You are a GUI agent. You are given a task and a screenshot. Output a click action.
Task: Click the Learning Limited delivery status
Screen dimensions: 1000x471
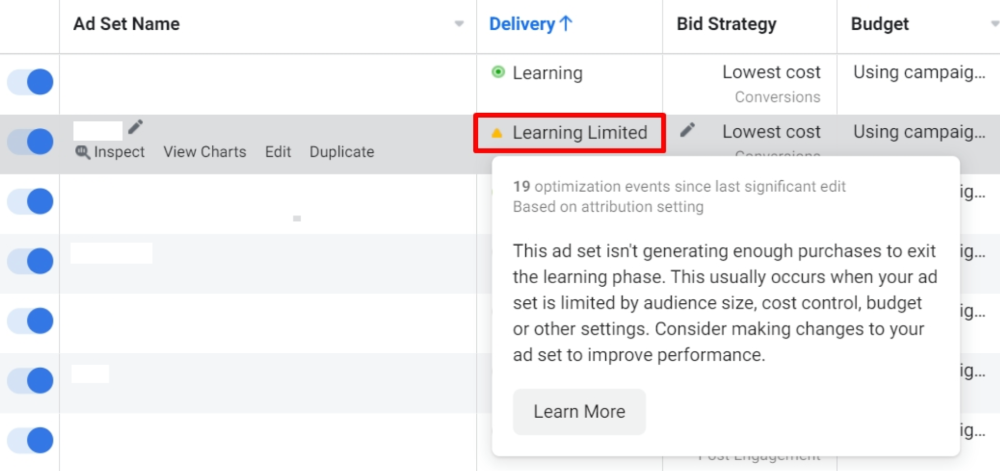point(579,133)
